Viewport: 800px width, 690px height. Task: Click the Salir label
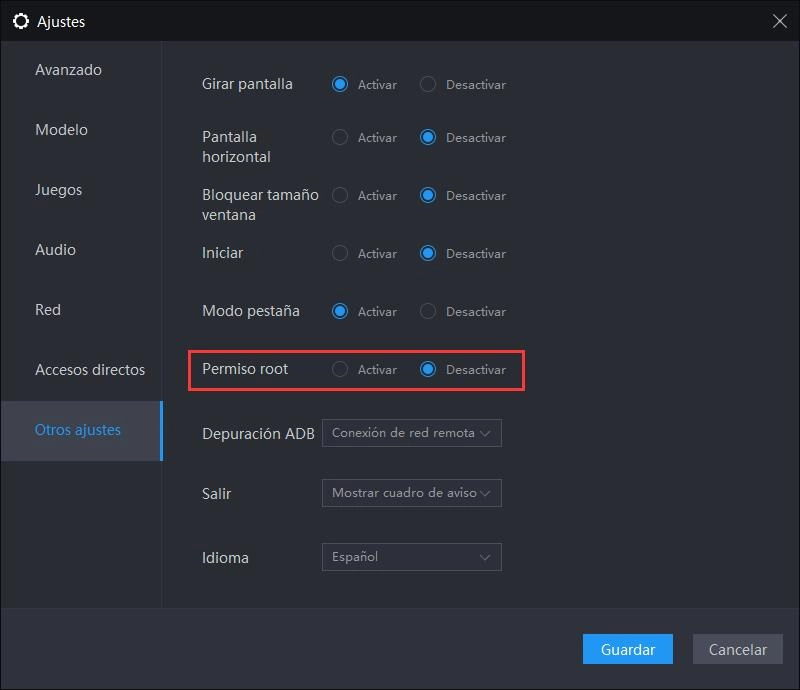(x=216, y=494)
